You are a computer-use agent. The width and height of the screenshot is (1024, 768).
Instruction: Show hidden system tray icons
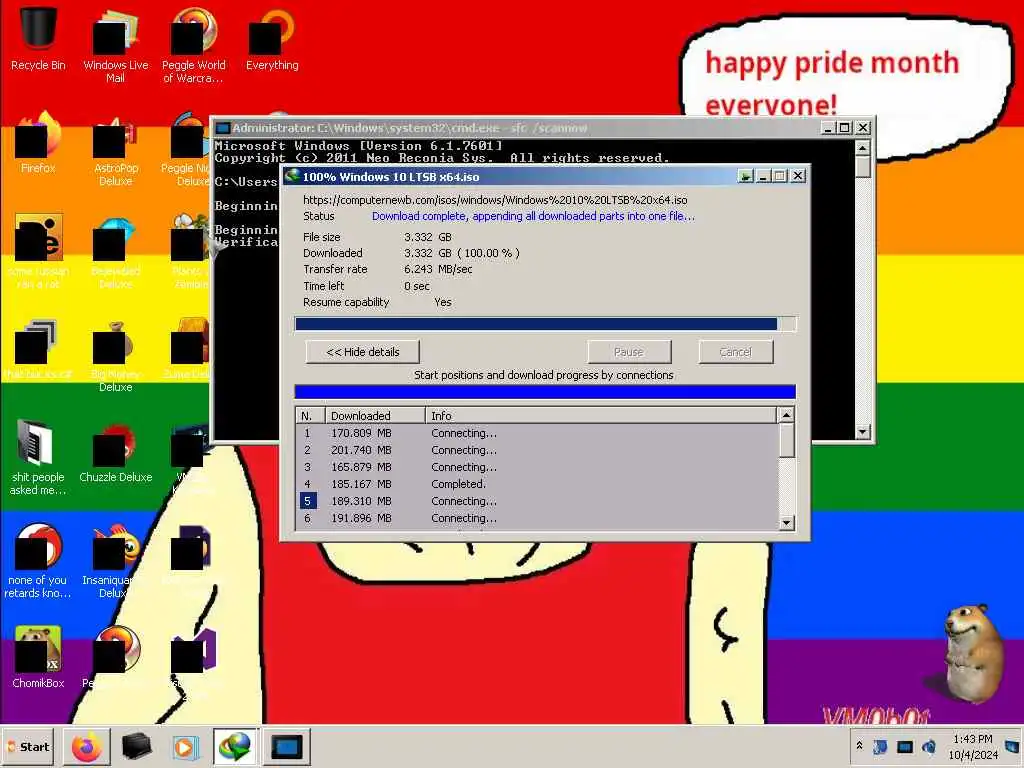click(x=859, y=746)
